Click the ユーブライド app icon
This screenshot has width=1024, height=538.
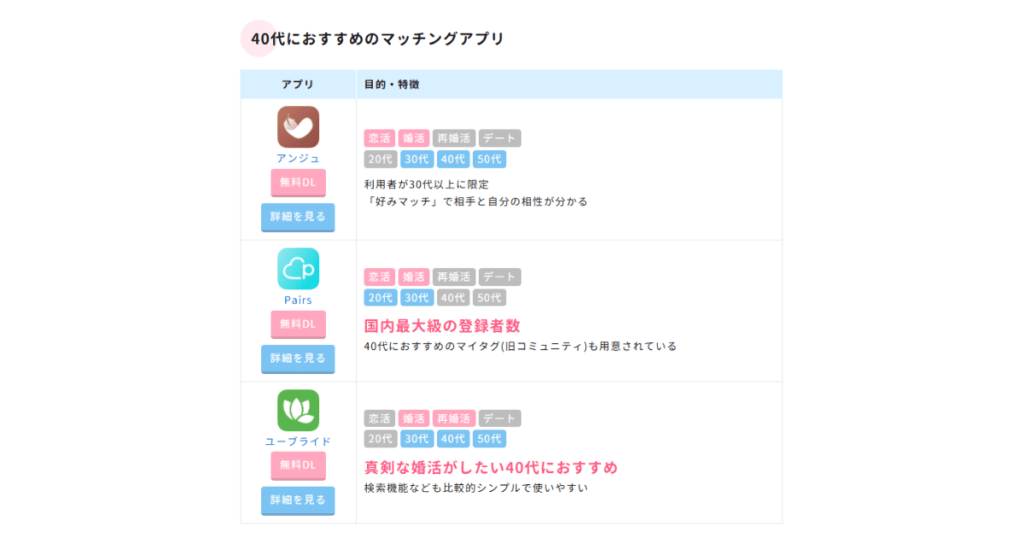click(298, 411)
